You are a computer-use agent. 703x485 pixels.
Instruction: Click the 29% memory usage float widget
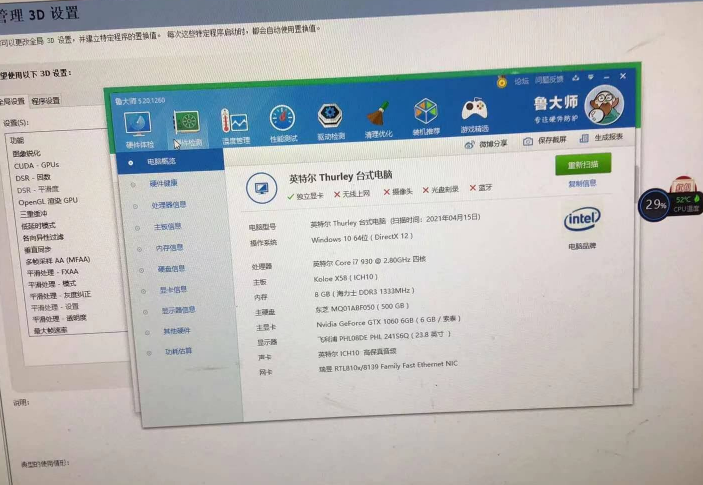pyautogui.click(x=654, y=205)
